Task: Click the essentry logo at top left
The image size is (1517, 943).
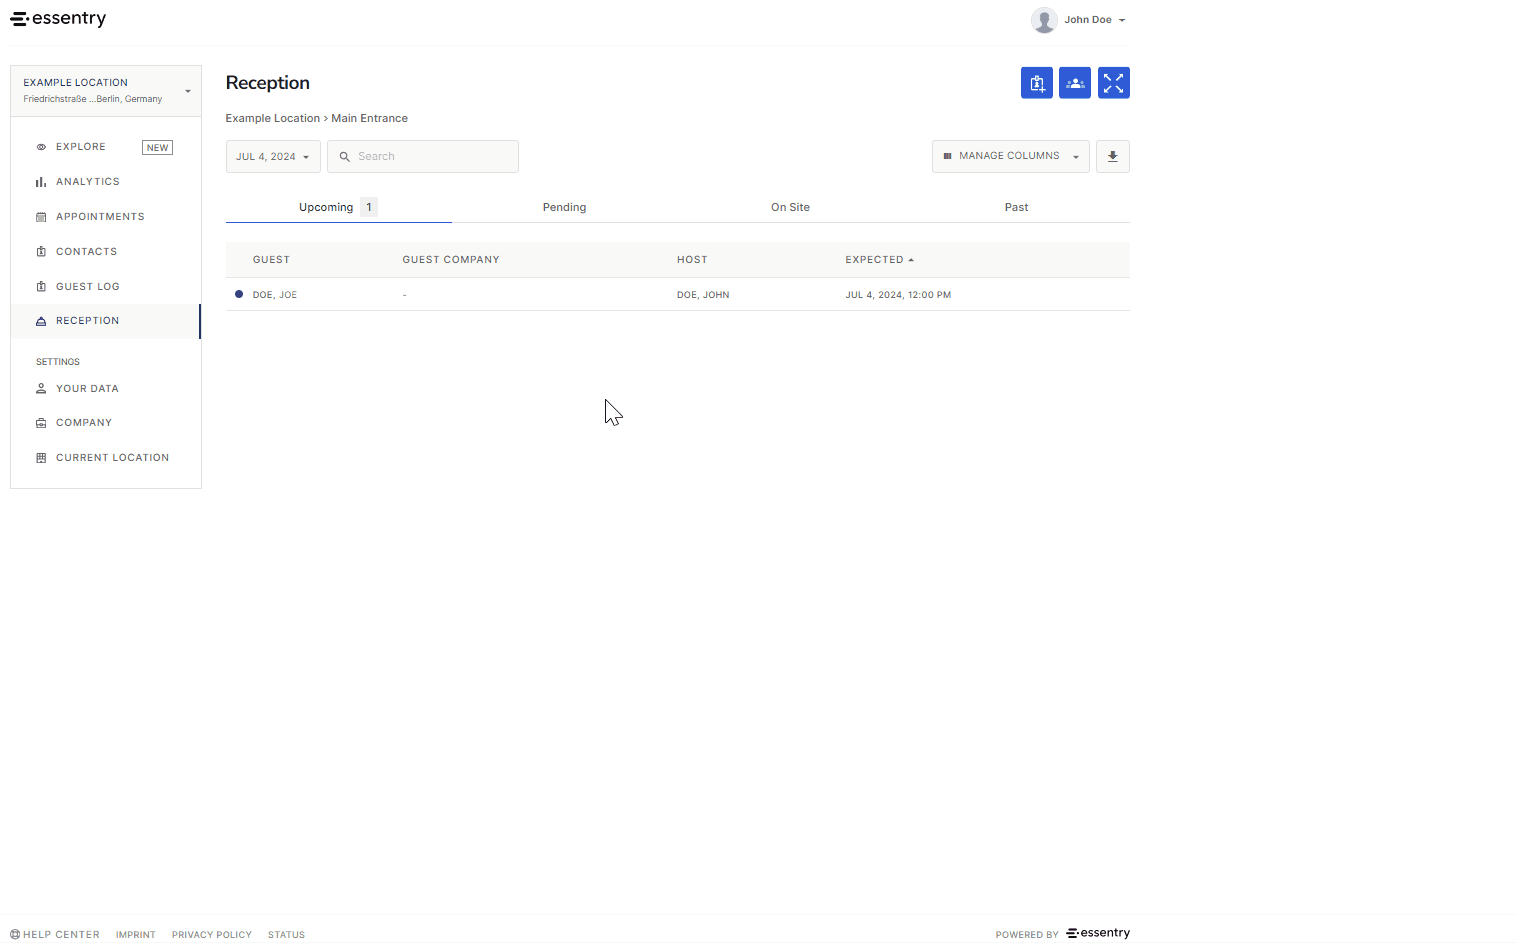Action: 58,19
